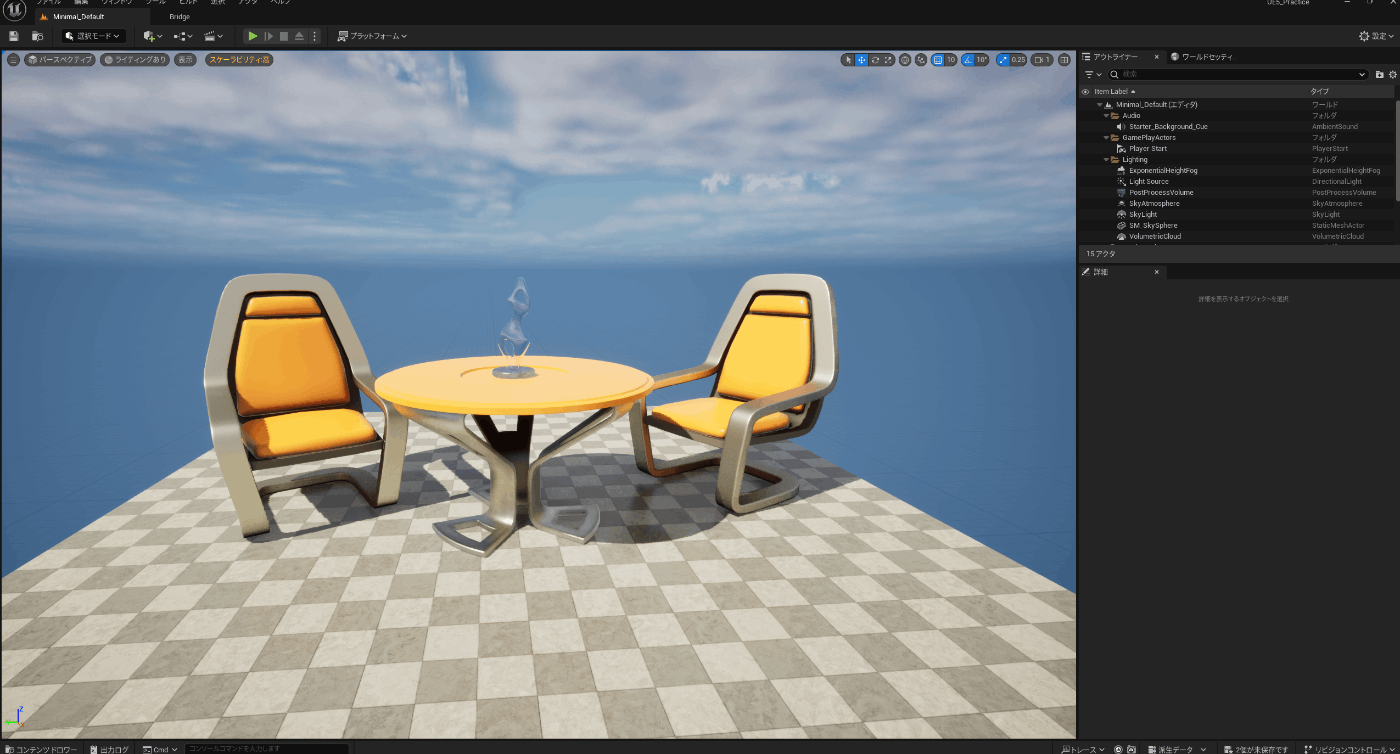
Task: Switch to the Minimal_Default tab
Action: pyautogui.click(x=91, y=16)
